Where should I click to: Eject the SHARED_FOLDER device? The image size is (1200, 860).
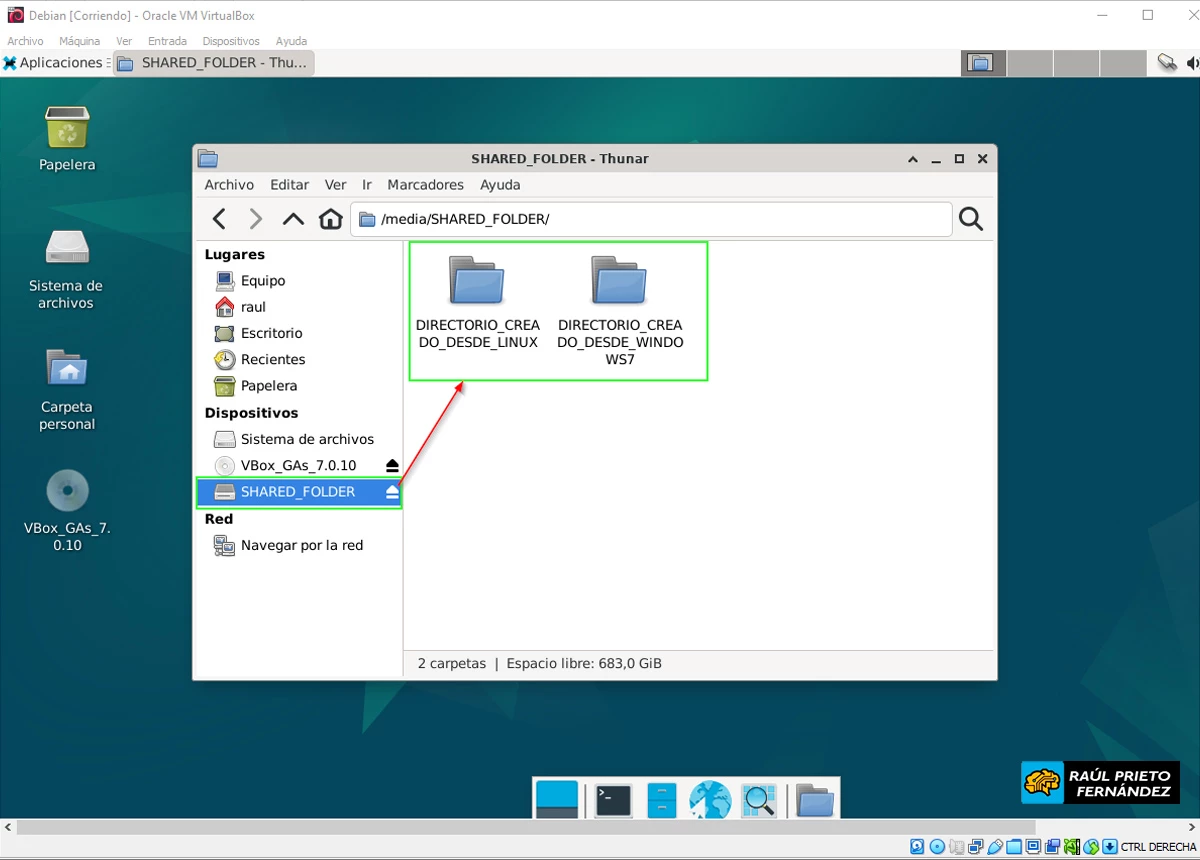390,491
